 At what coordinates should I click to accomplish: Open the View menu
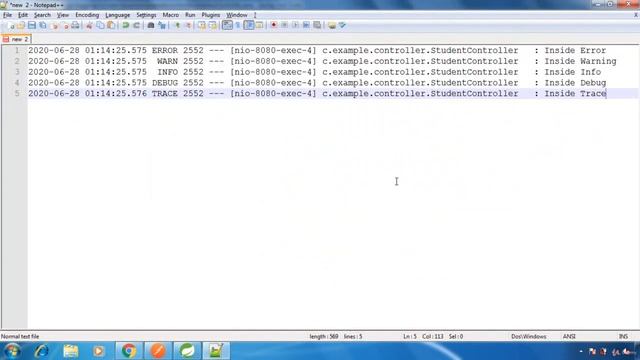(62, 15)
